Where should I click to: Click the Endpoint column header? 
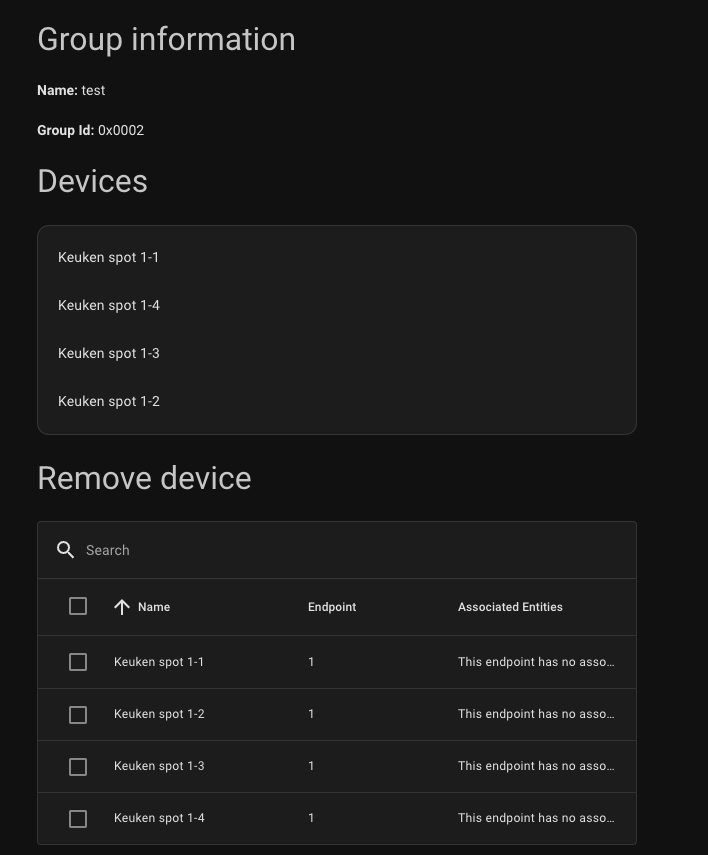tap(332, 607)
